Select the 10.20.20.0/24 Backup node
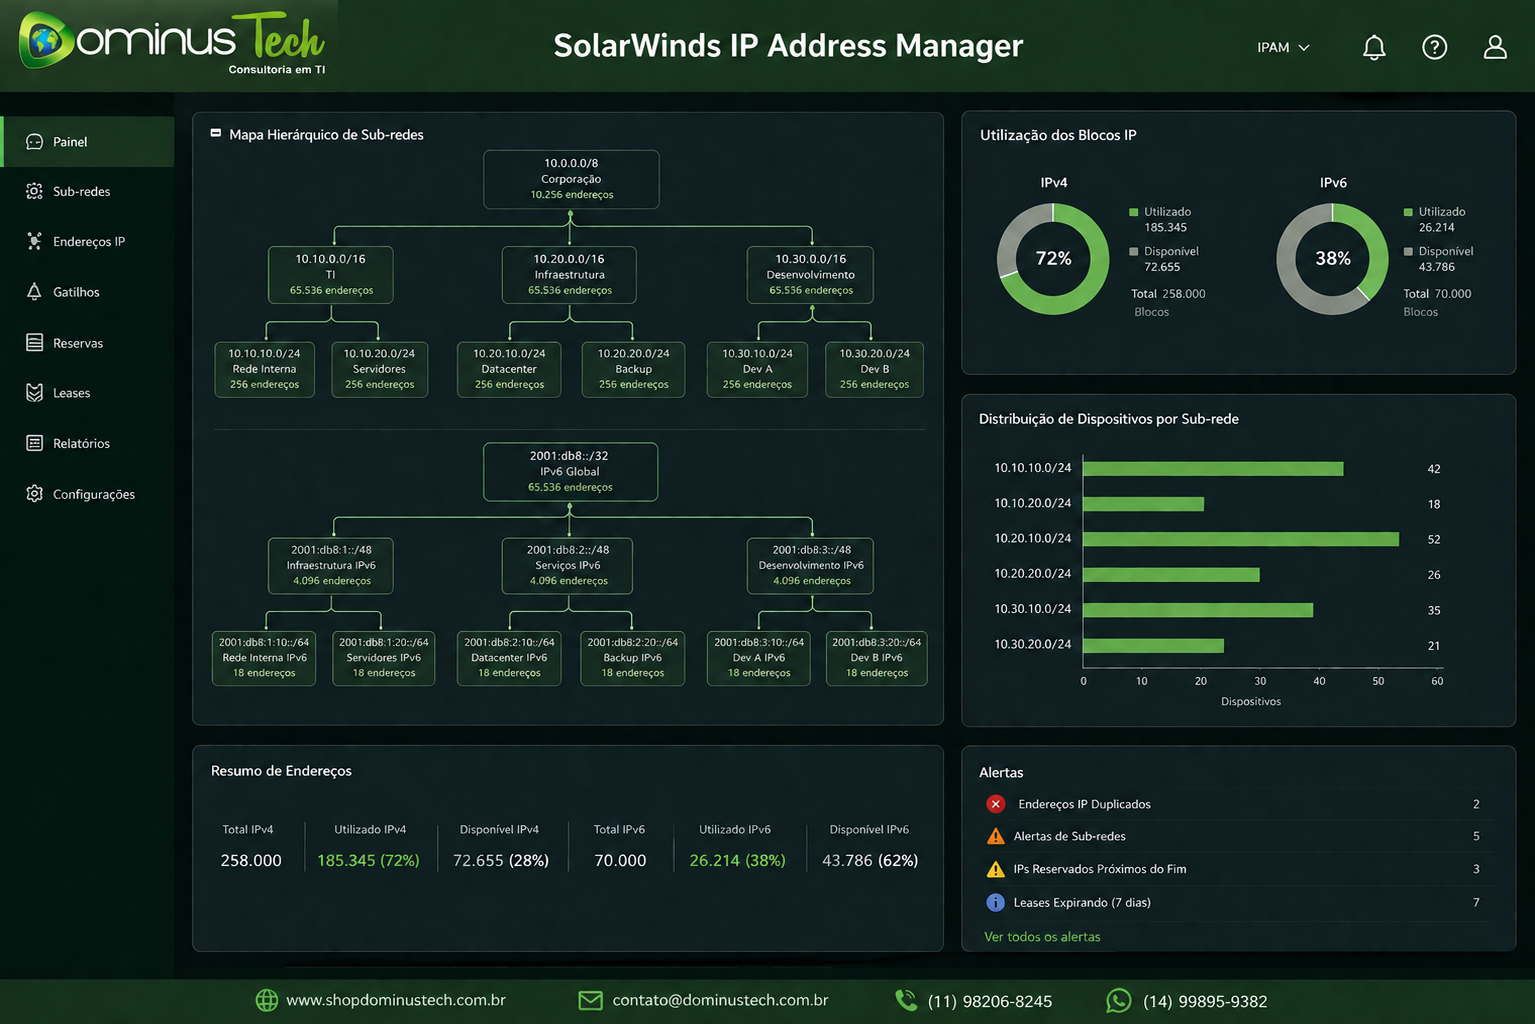1535x1024 pixels. click(633, 369)
